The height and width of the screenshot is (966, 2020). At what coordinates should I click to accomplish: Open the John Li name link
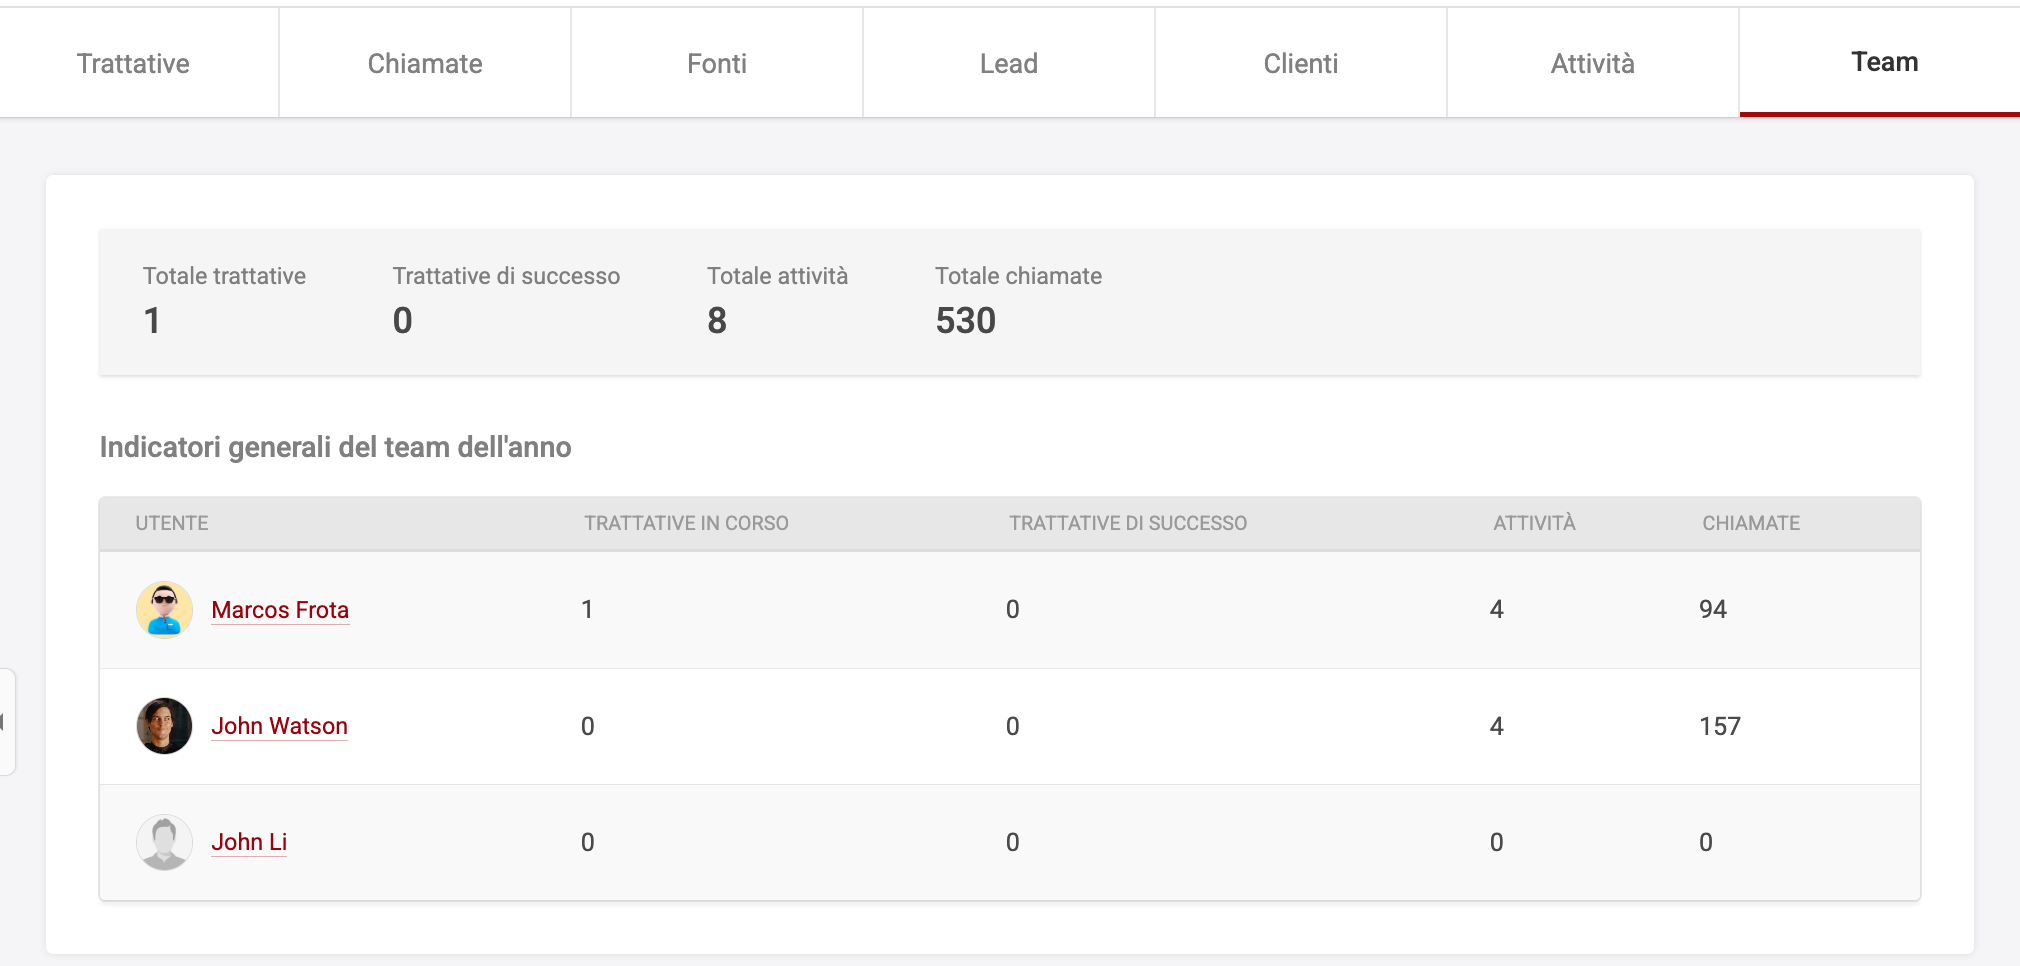tap(249, 842)
